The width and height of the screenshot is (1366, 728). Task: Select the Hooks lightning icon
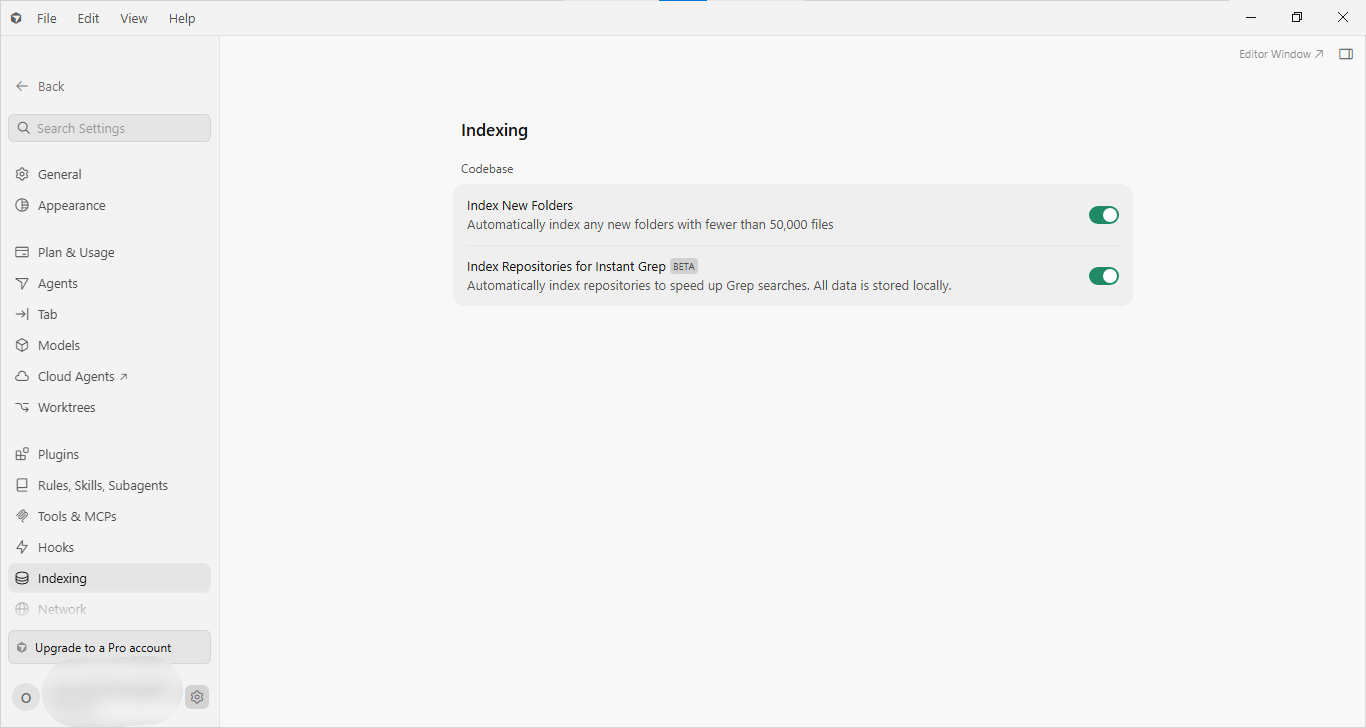coord(22,547)
